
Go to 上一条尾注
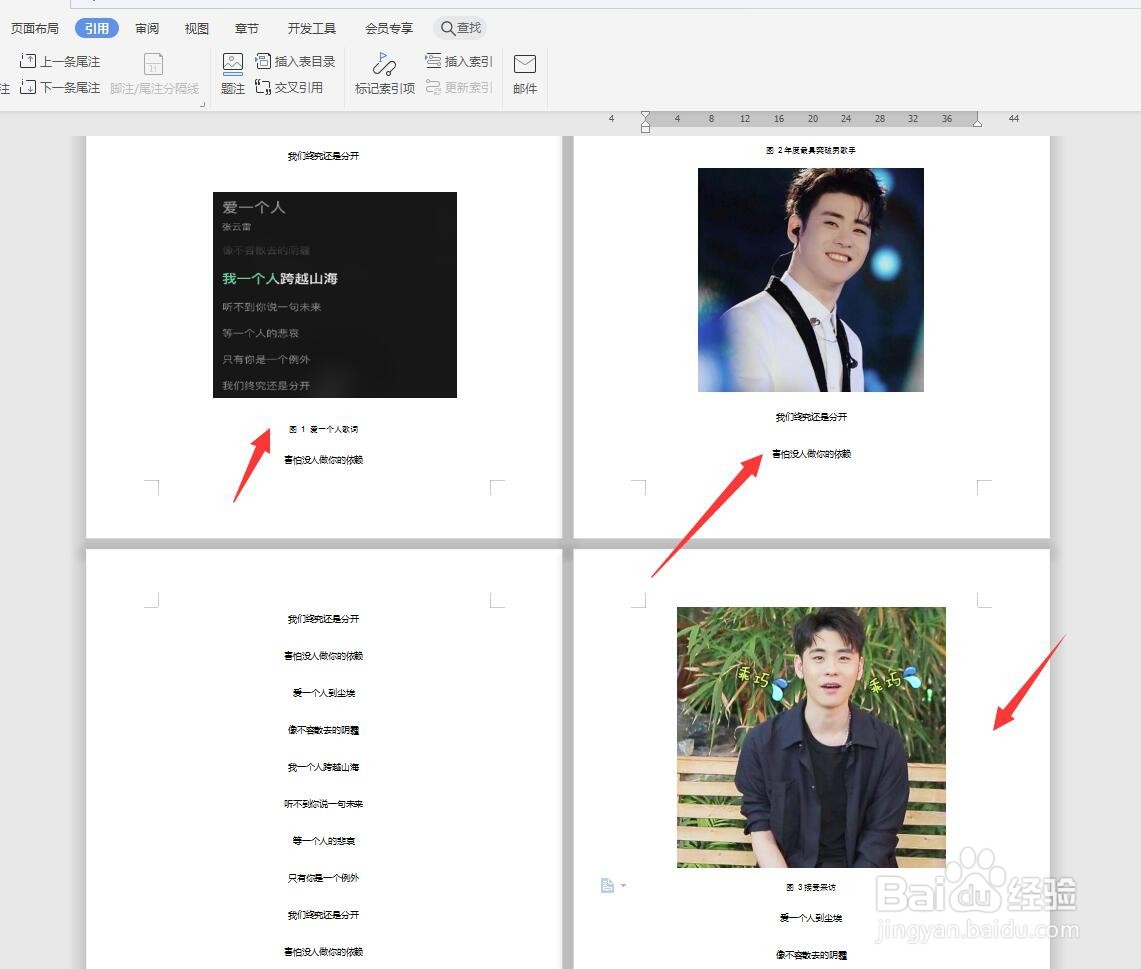(x=60, y=61)
